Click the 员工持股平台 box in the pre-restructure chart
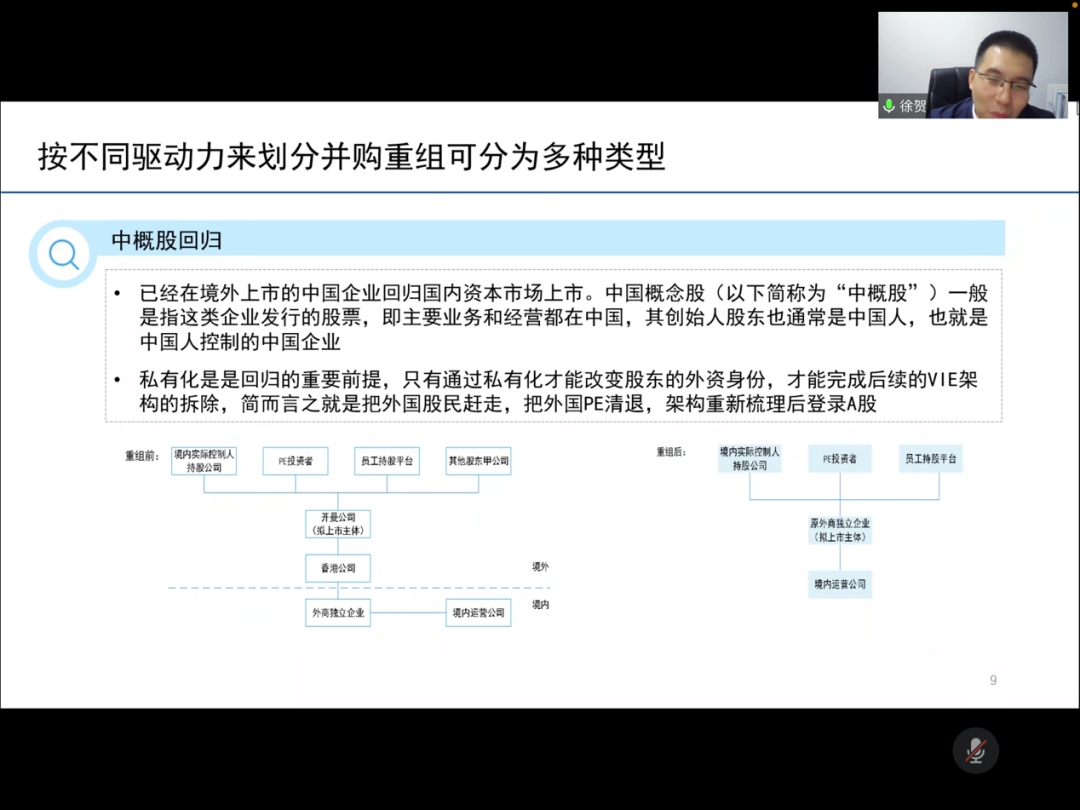 click(x=386, y=461)
